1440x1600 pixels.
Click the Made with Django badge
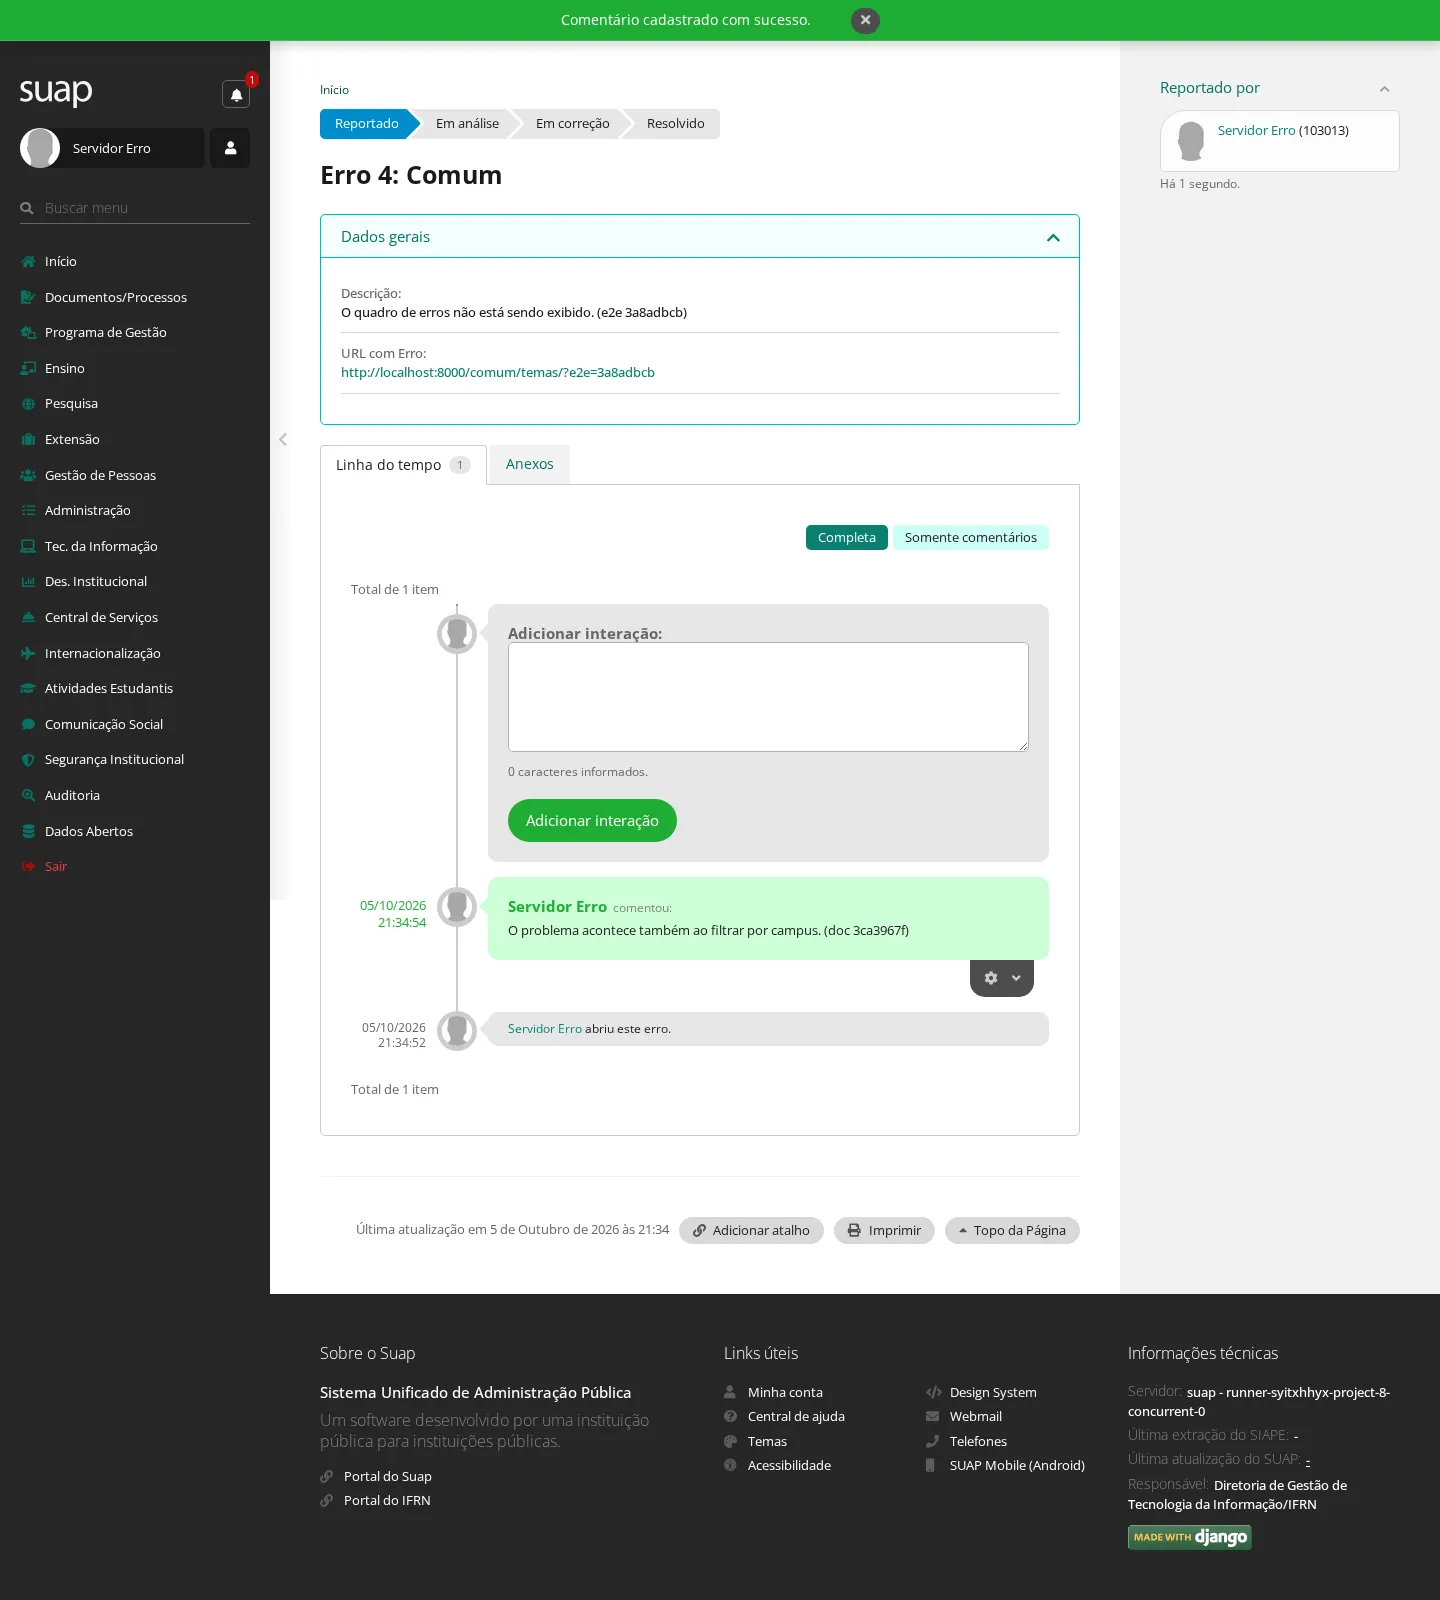click(1190, 1537)
